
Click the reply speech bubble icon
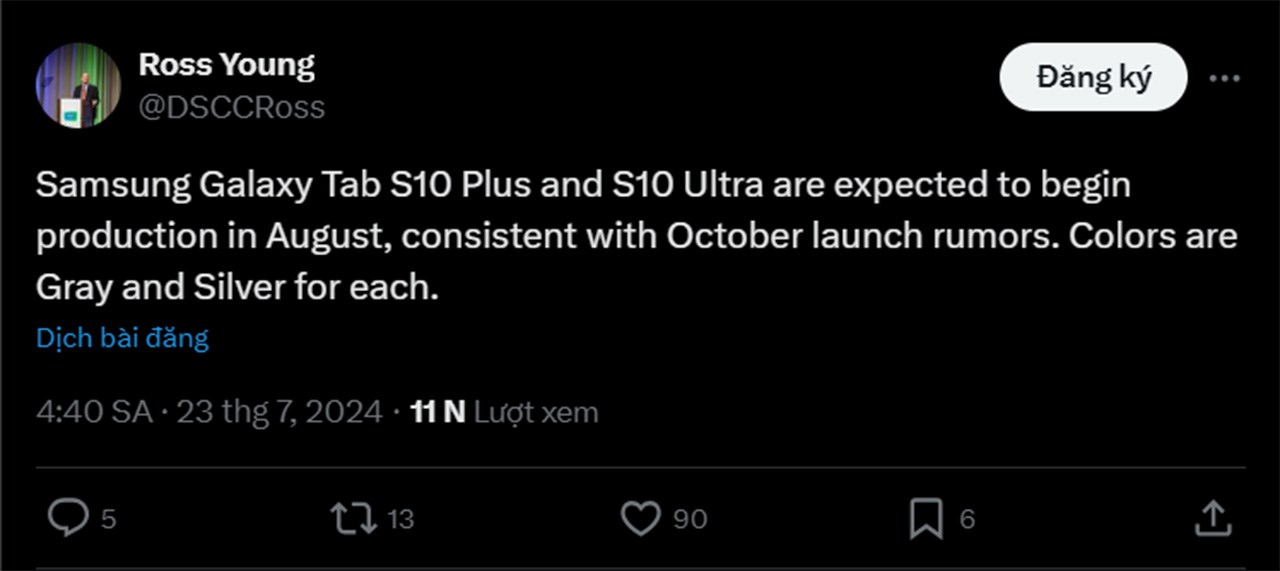(68, 518)
